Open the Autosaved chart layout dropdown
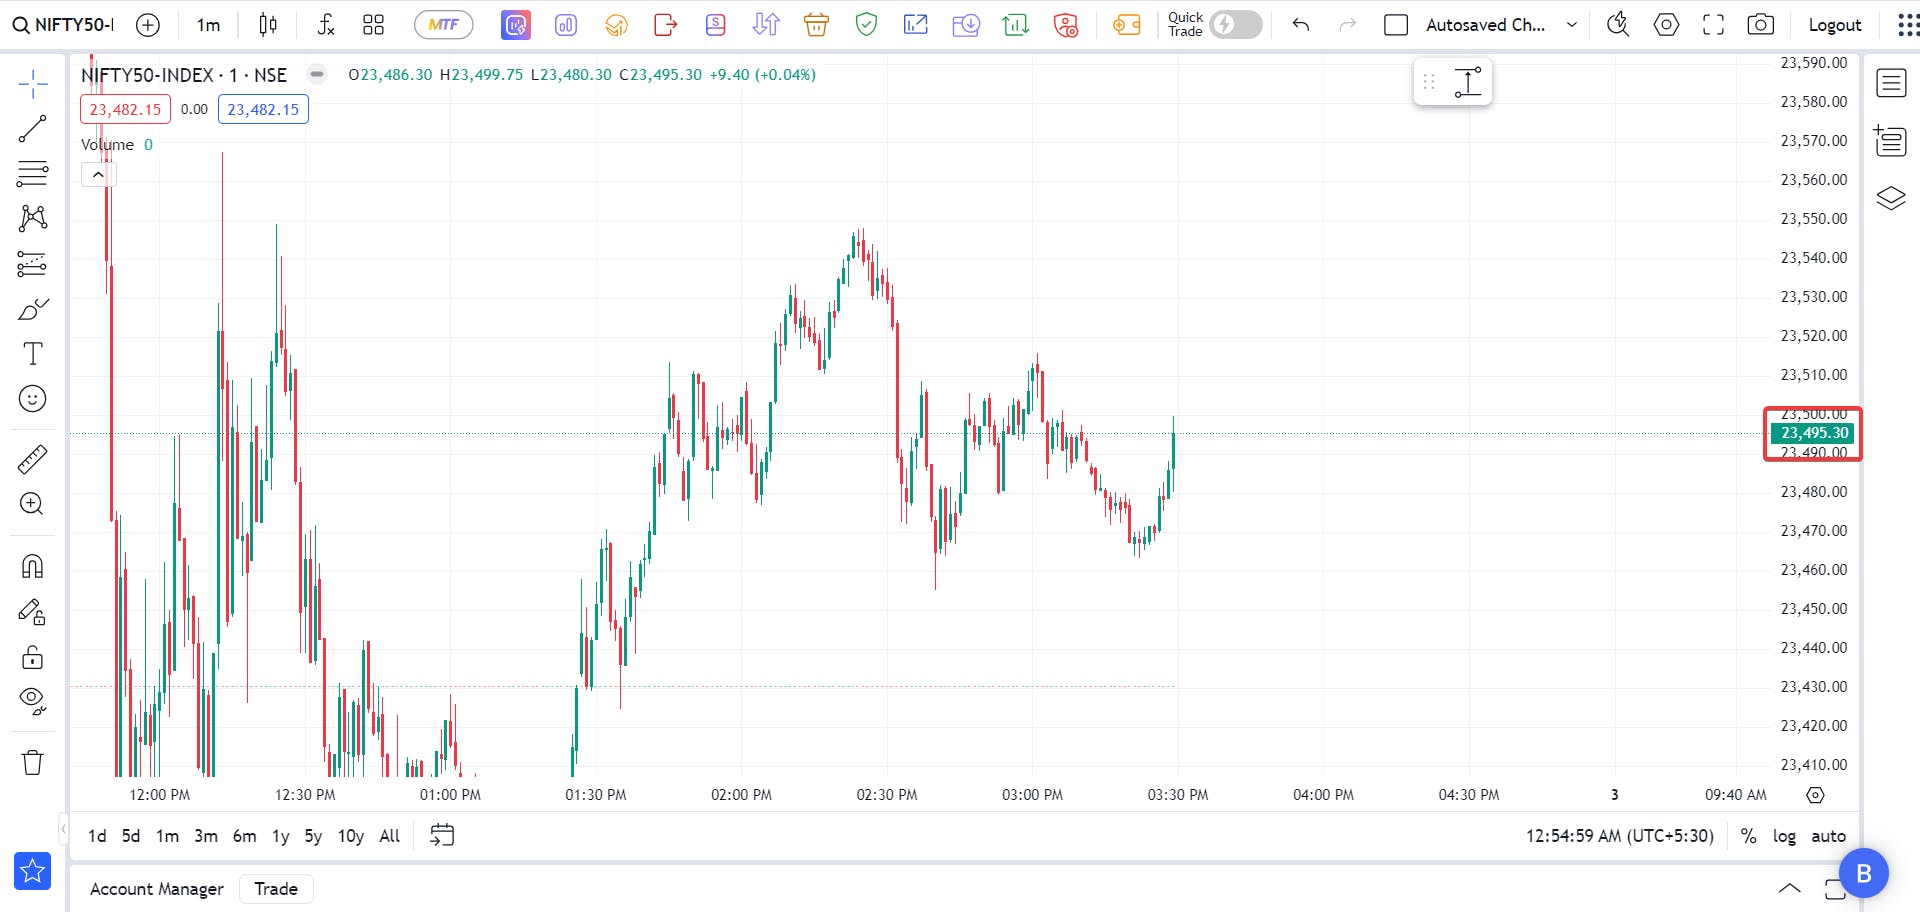The height and width of the screenshot is (912, 1920). [x=1572, y=25]
